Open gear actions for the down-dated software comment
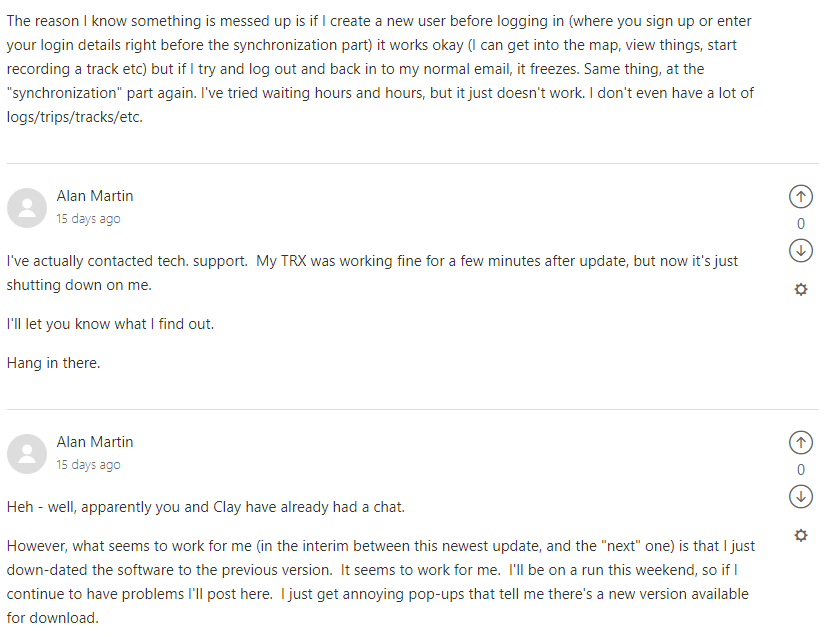Screen dimensions: 825x637 click(x=800, y=535)
